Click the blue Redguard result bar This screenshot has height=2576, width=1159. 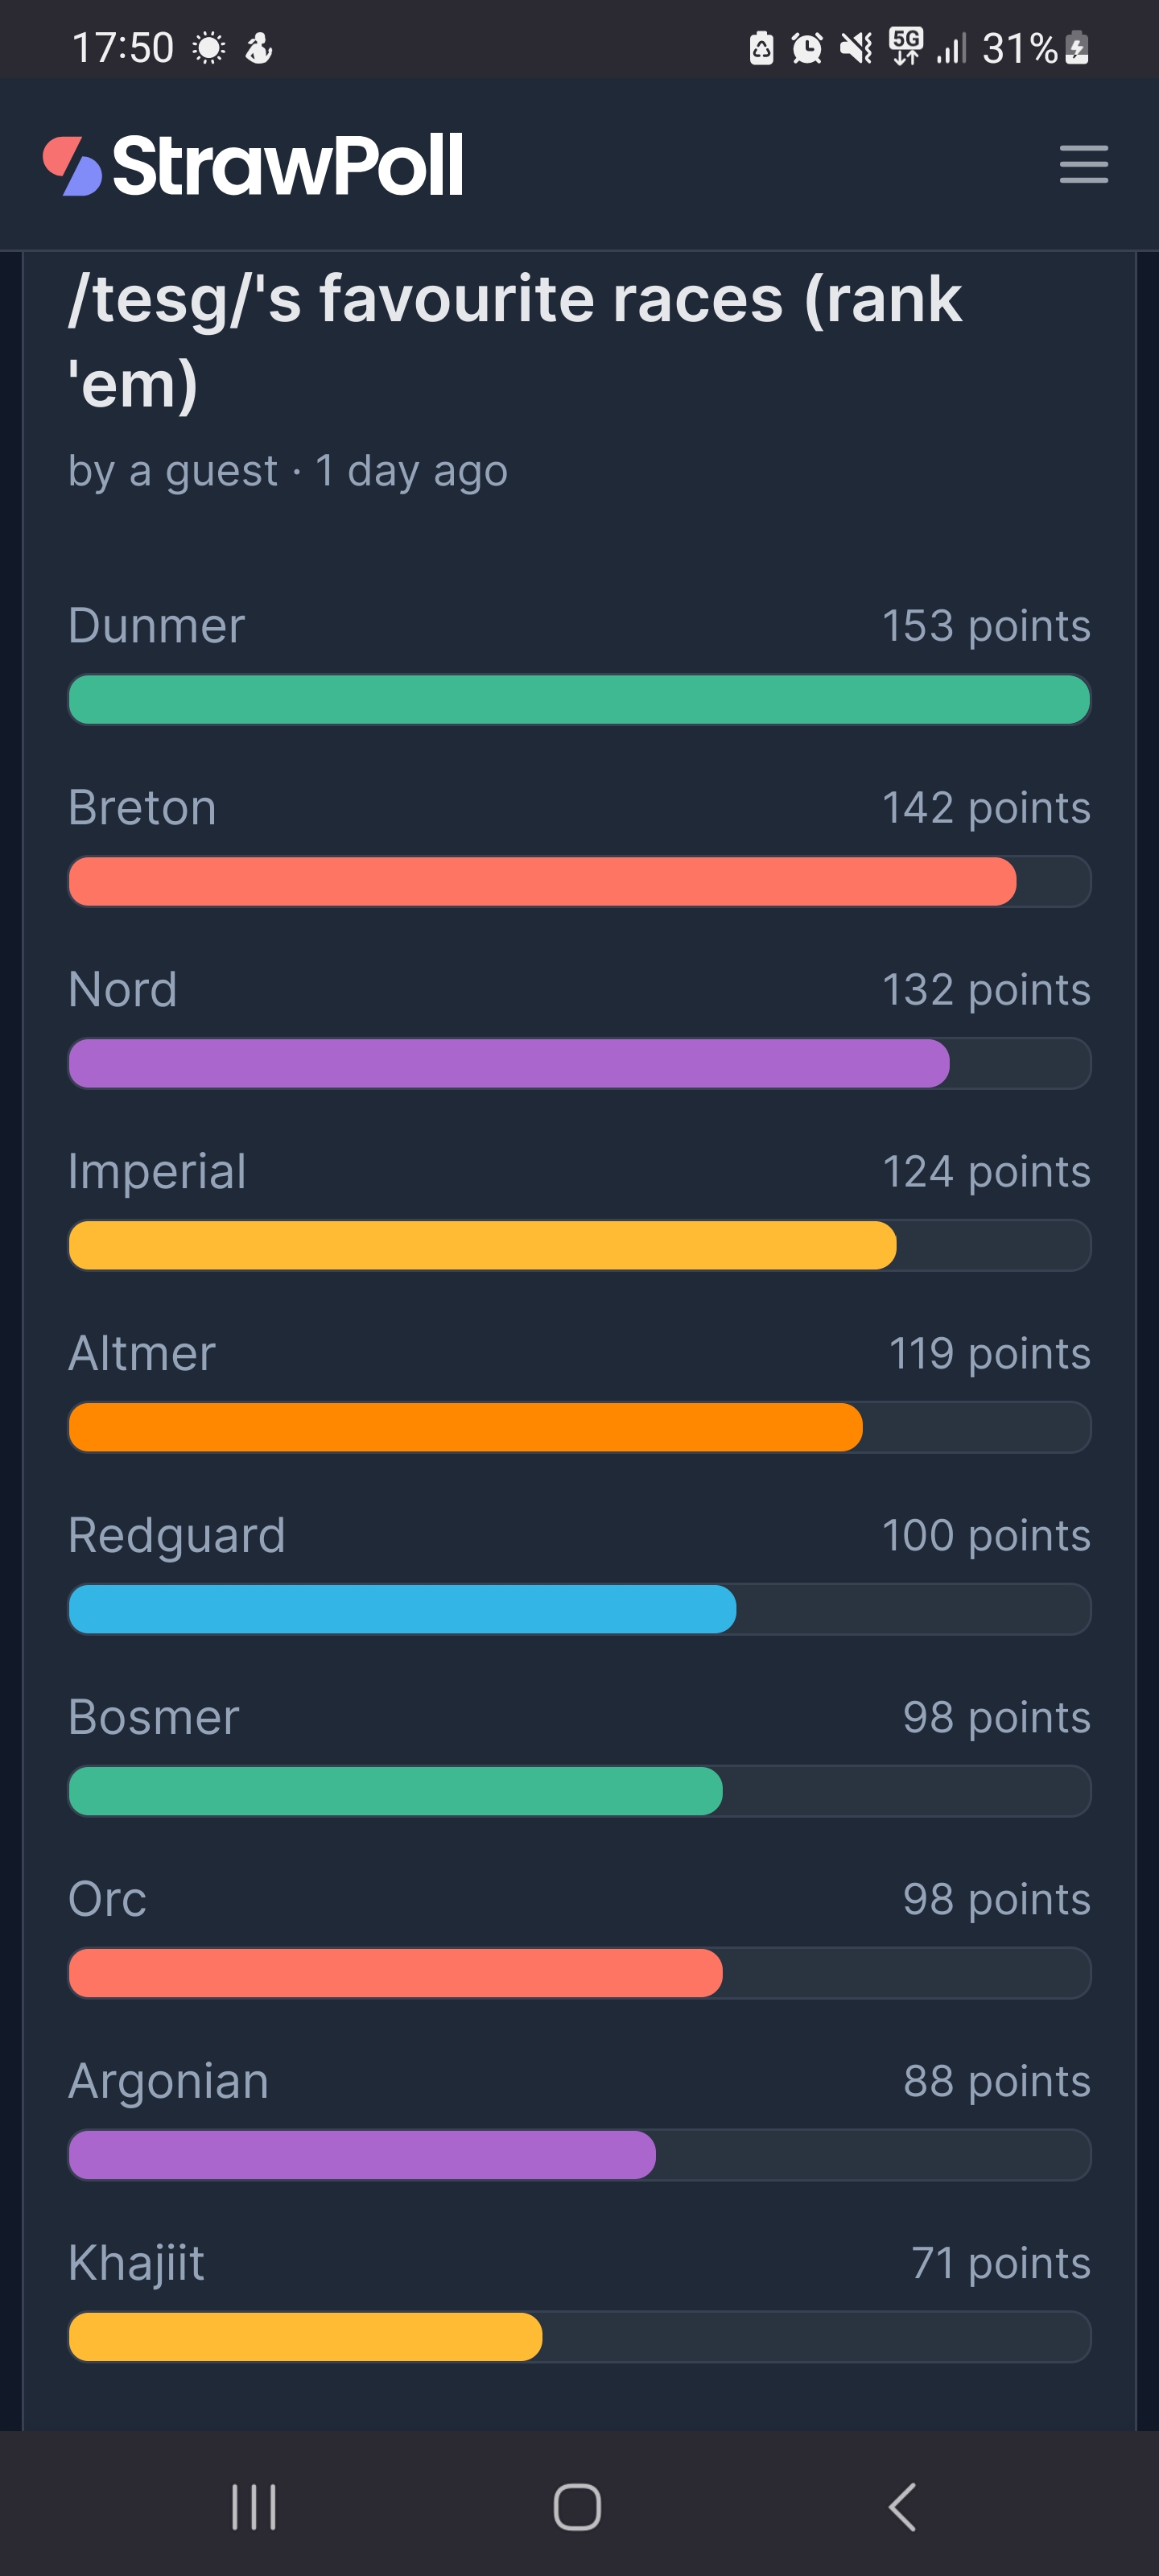[x=402, y=1609]
